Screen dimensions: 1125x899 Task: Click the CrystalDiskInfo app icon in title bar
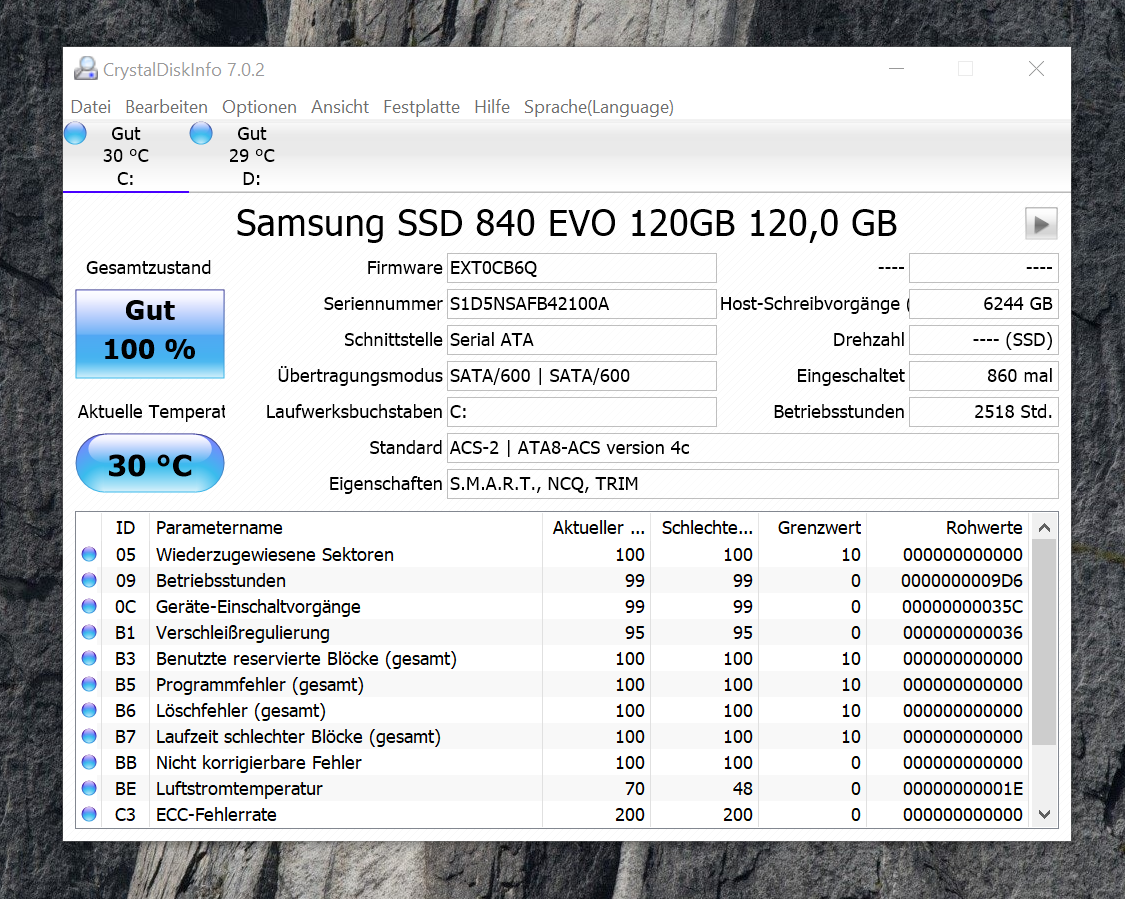click(86, 69)
